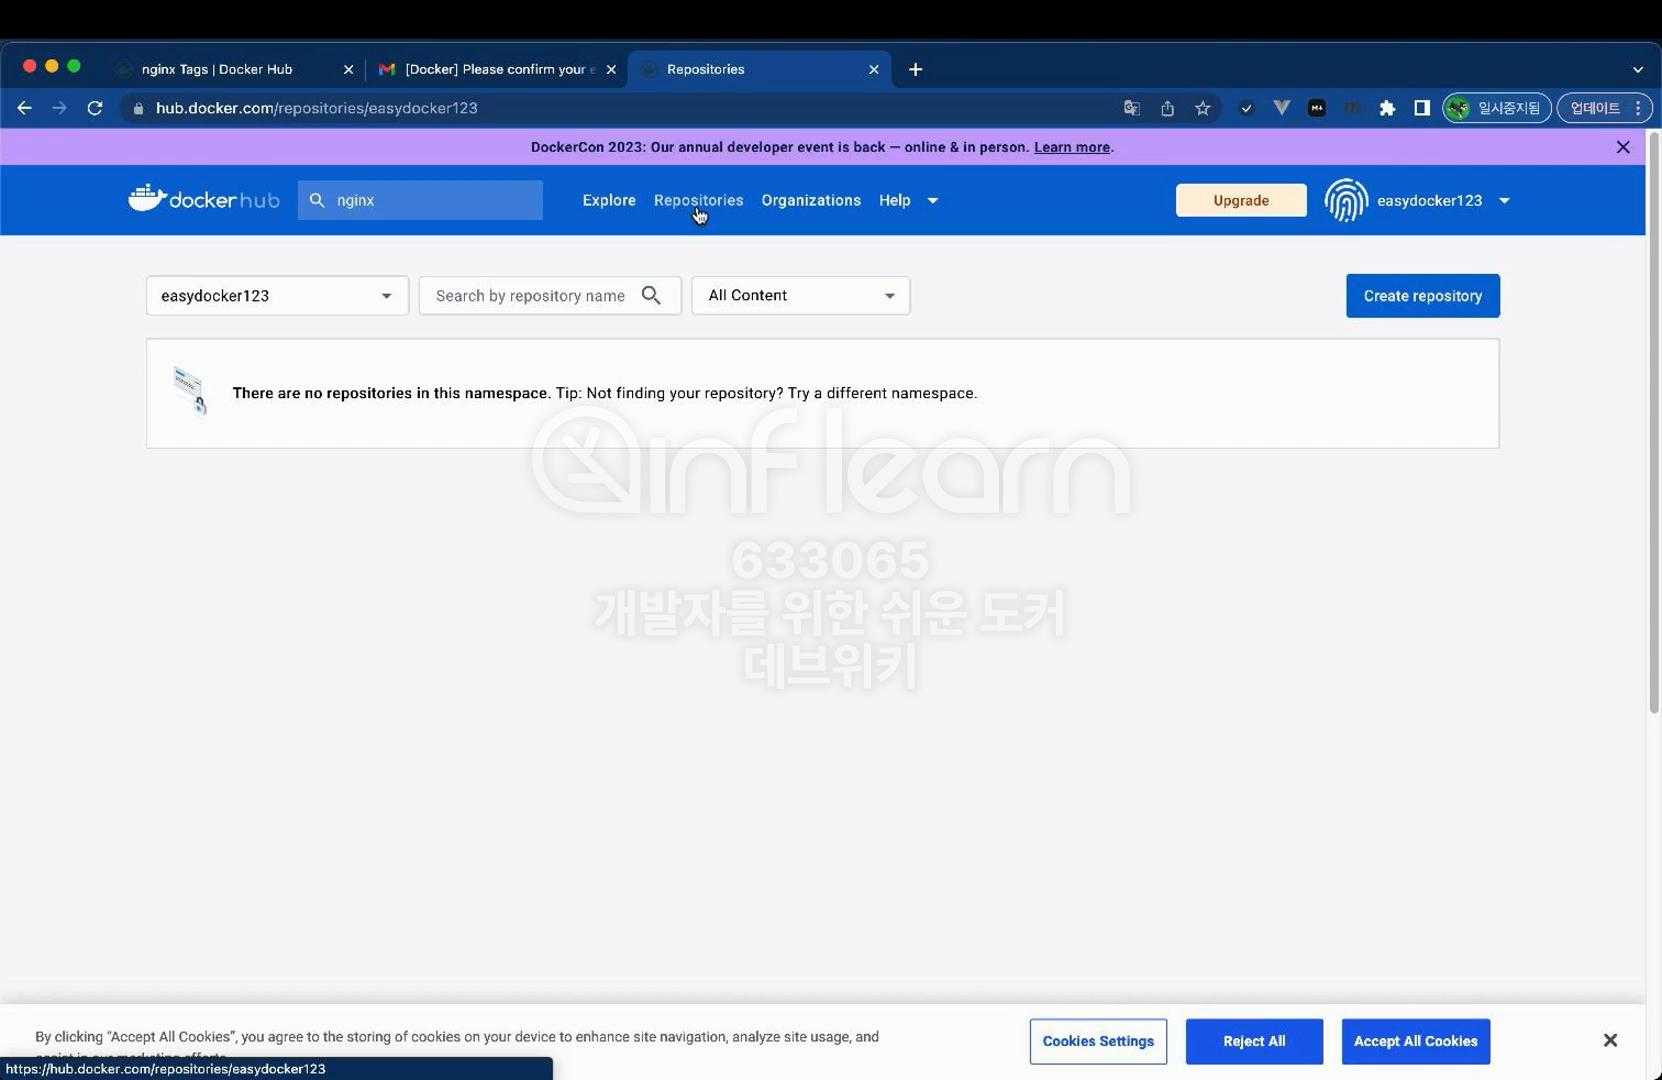Close the Repositories tab

tap(874, 69)
